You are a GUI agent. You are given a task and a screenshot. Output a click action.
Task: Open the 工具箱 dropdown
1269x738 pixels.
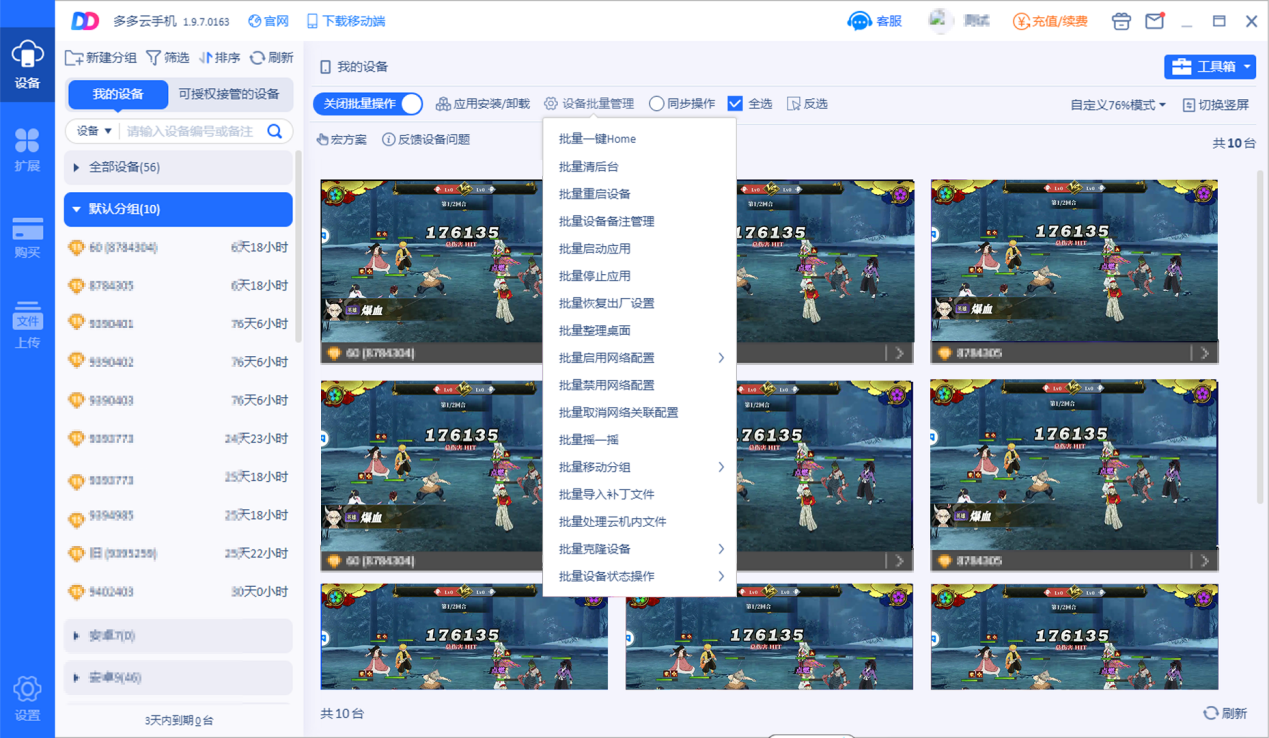click(1210, 67)
